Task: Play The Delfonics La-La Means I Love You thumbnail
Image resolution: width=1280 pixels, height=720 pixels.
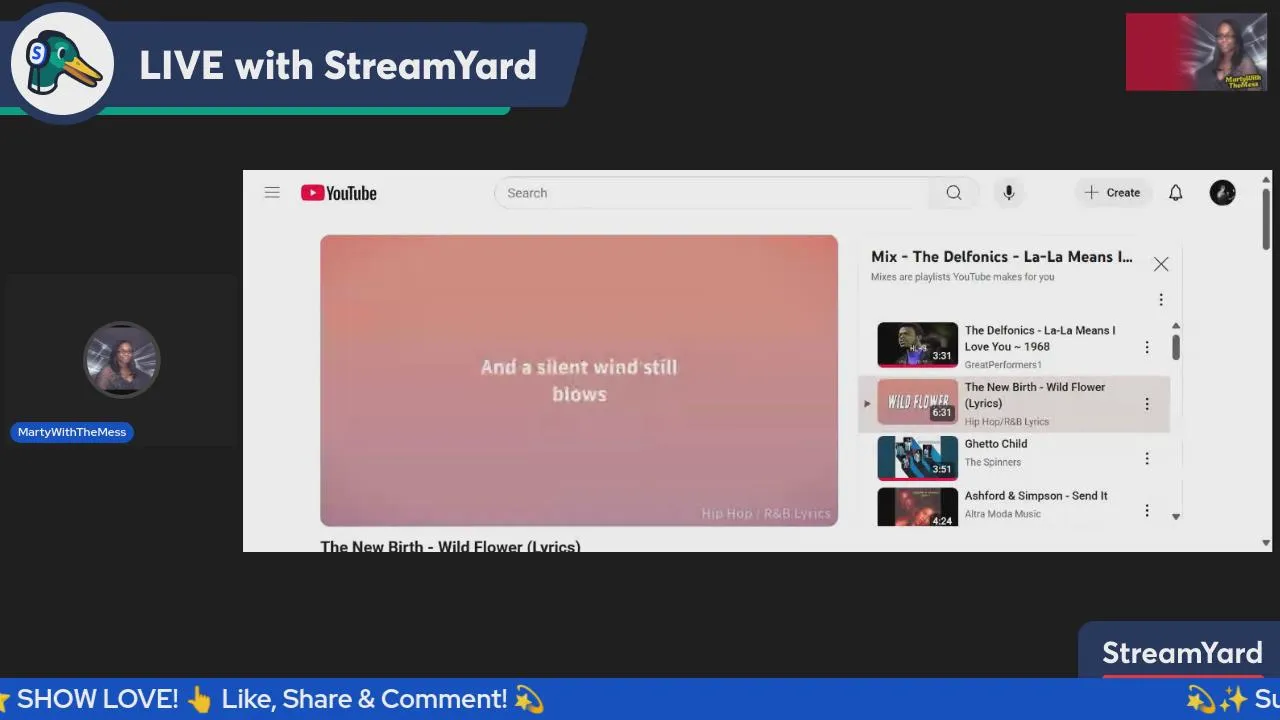Action: 917,345
